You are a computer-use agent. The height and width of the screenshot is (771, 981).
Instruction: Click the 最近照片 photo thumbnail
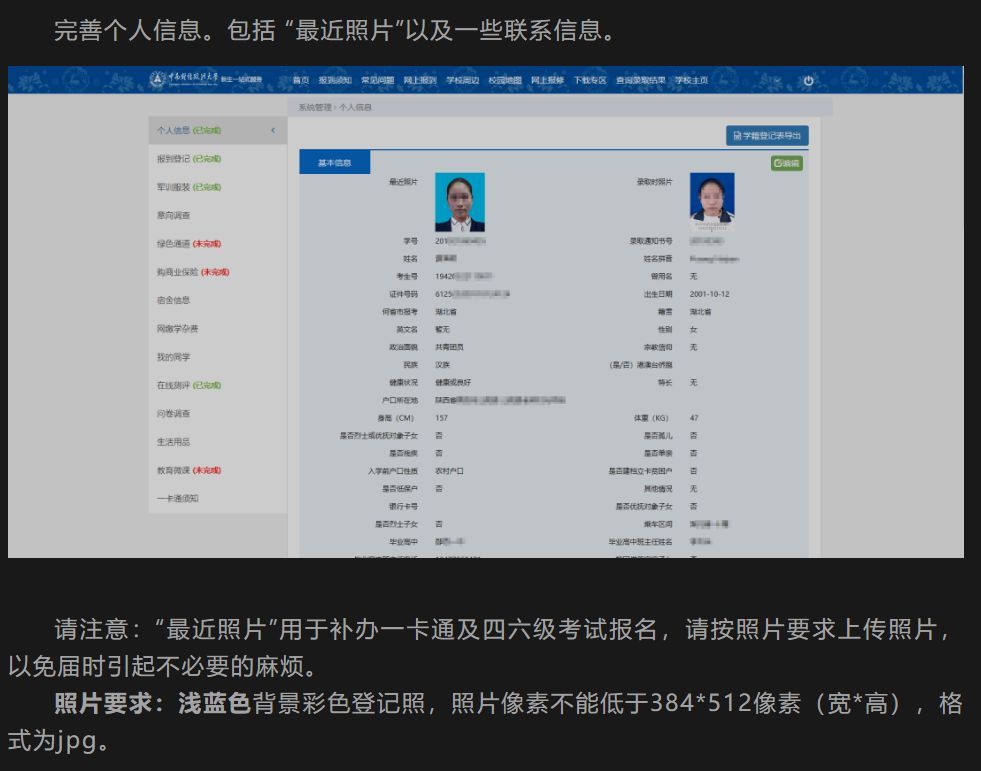click(459, 201)
